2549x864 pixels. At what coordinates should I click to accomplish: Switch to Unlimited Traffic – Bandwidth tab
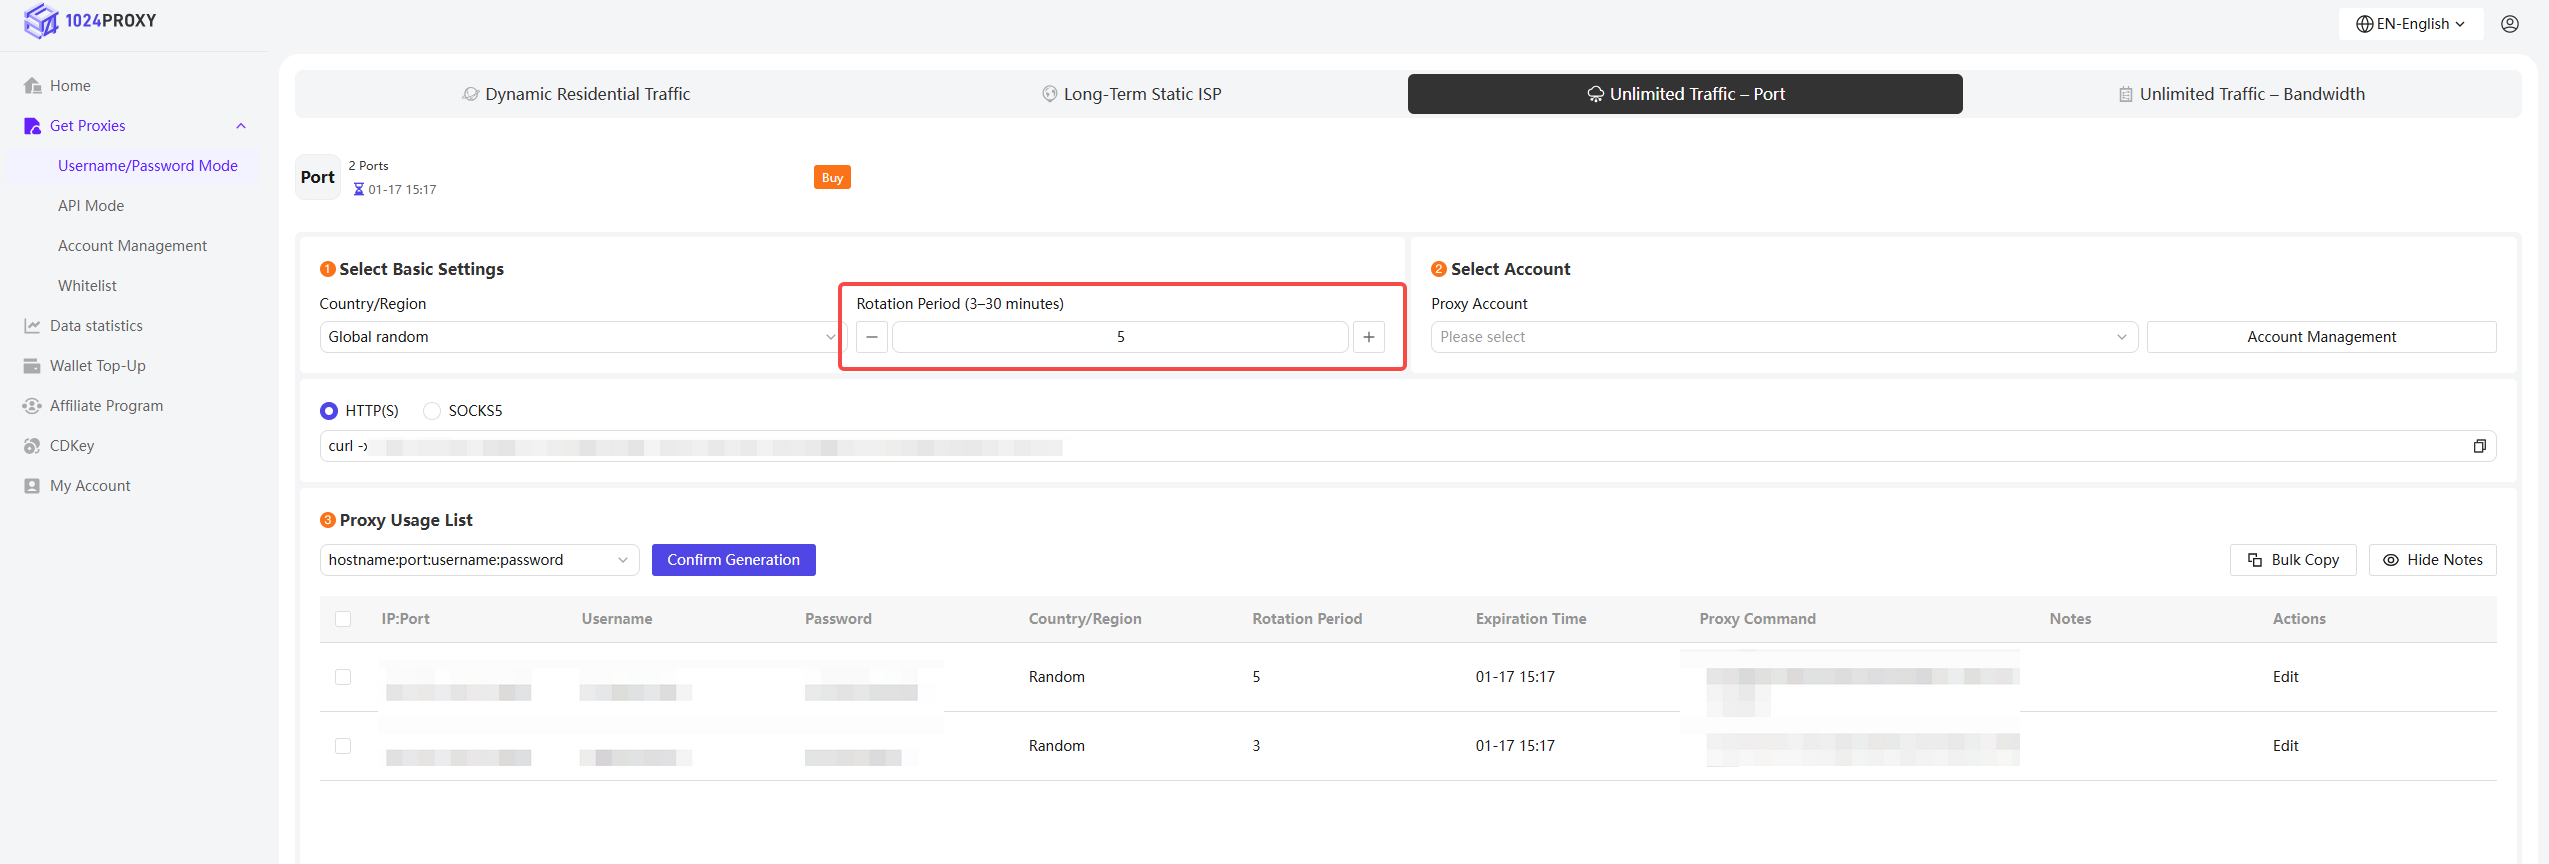[x=2241, y=94]
